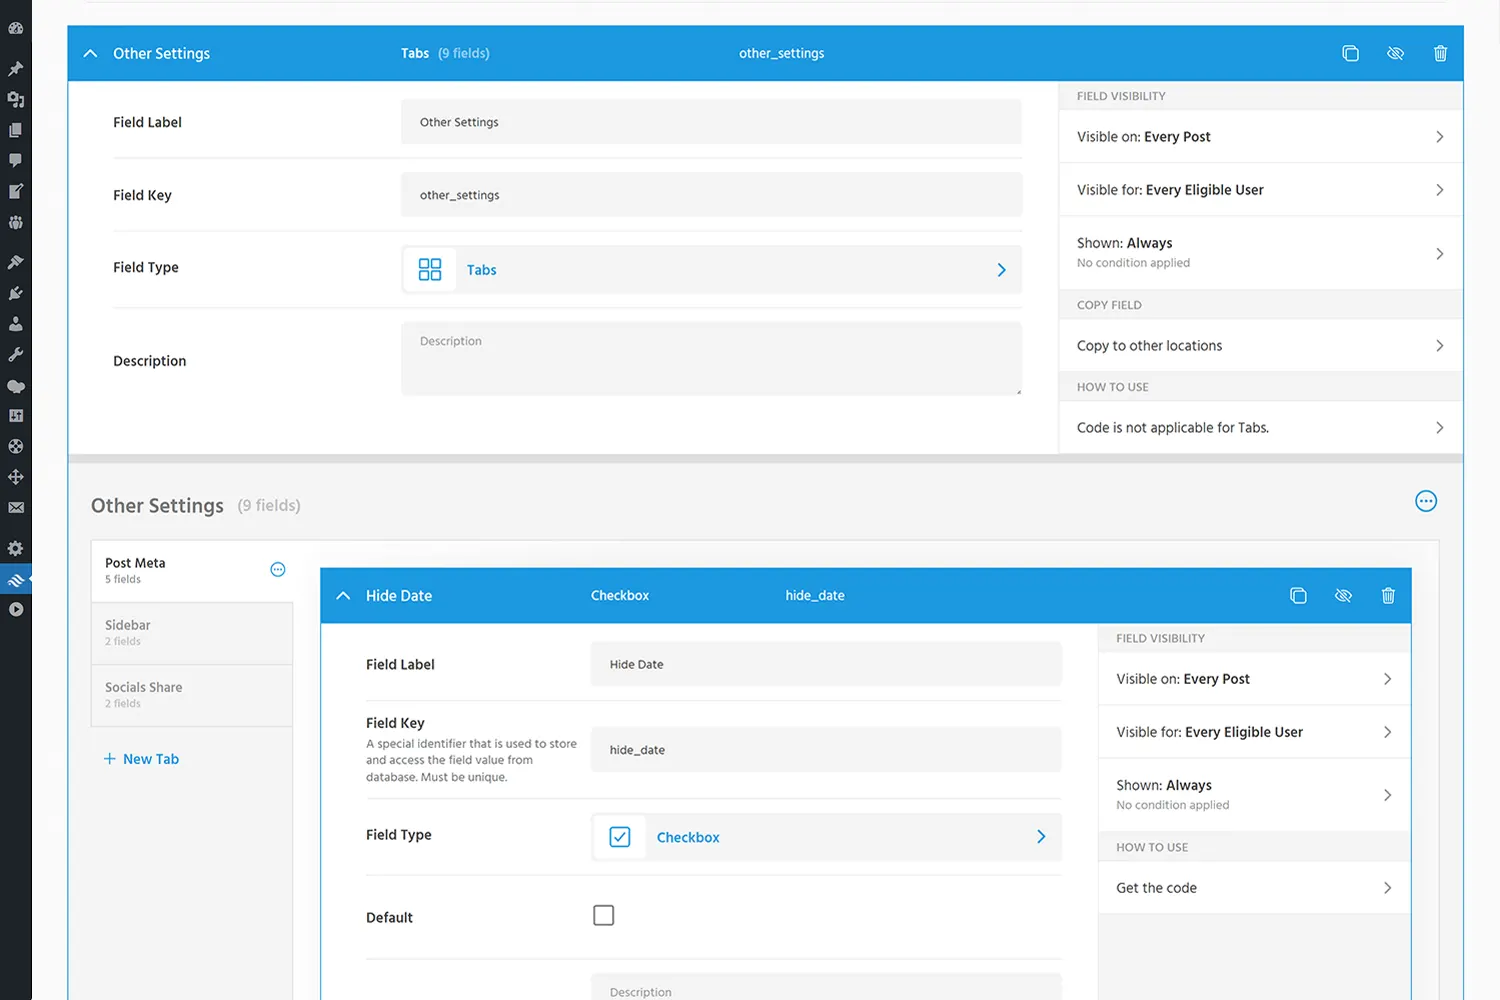Delete the Other Settings tabs field
This screenshot has height=1000, width=1500.
coord(1440,54)
